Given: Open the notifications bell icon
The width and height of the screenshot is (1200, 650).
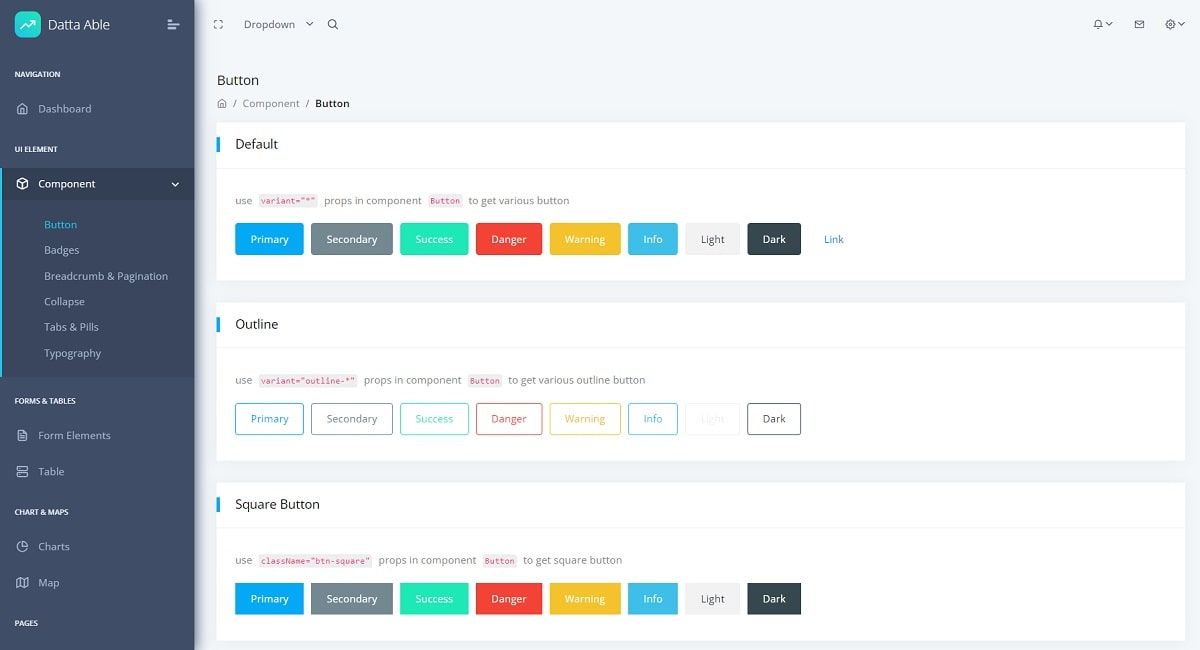Looking at the screenshot, I should [x=1099, y=24].
